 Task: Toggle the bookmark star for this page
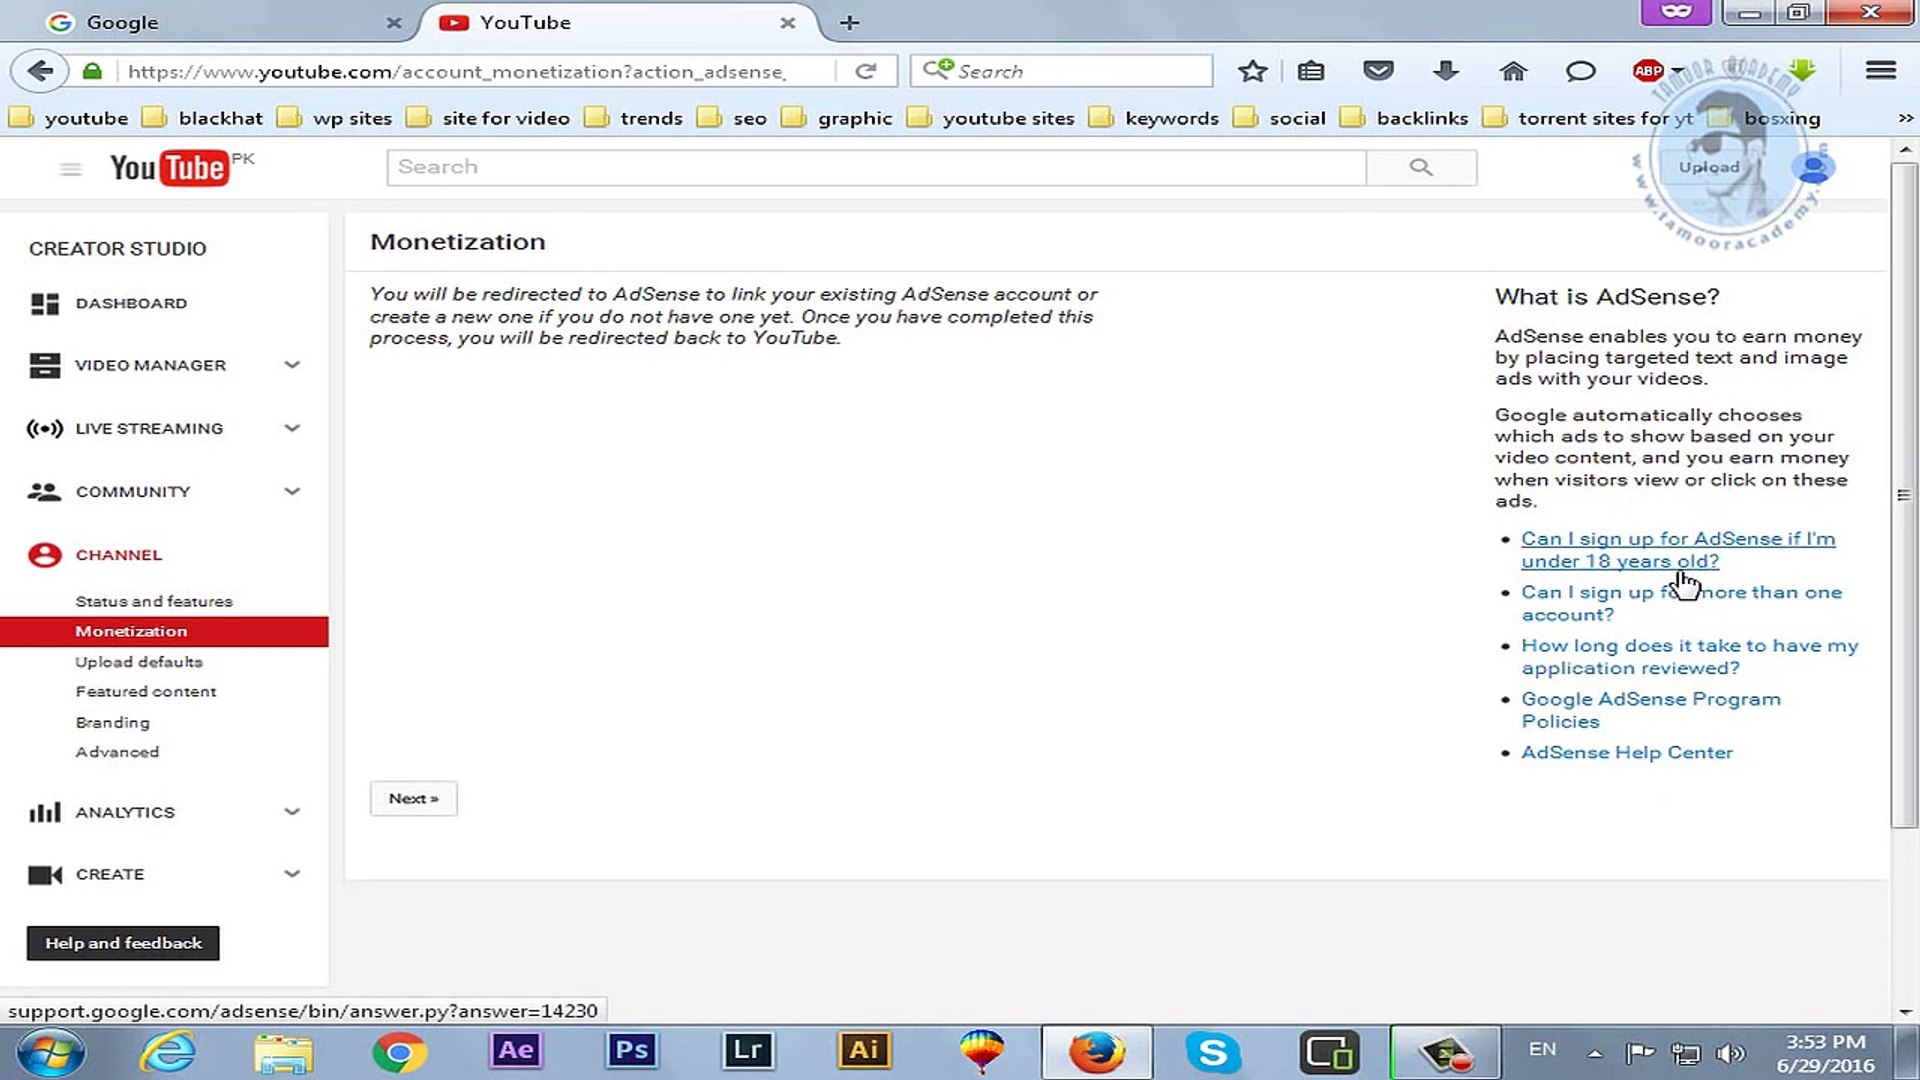tap(1252, 70)
